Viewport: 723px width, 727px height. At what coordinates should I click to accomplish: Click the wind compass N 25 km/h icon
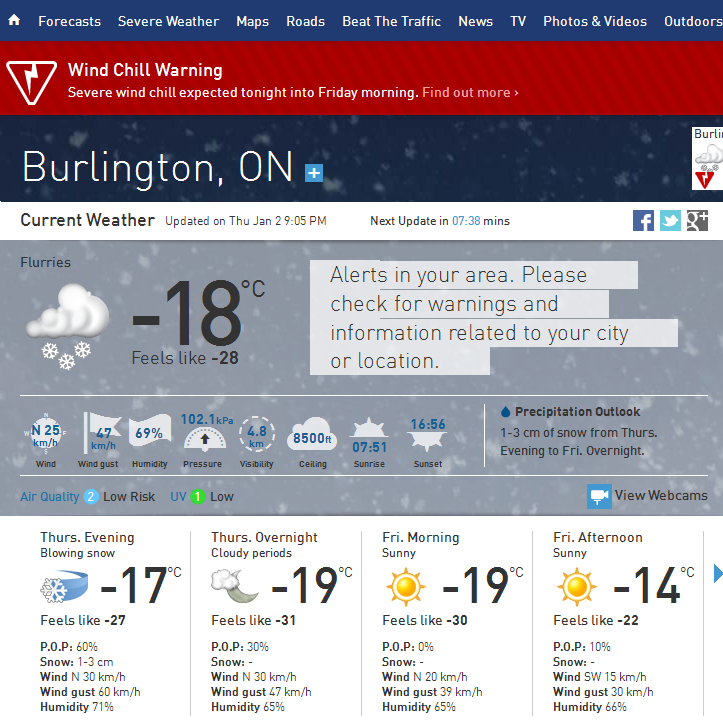[x=45, y=435]
